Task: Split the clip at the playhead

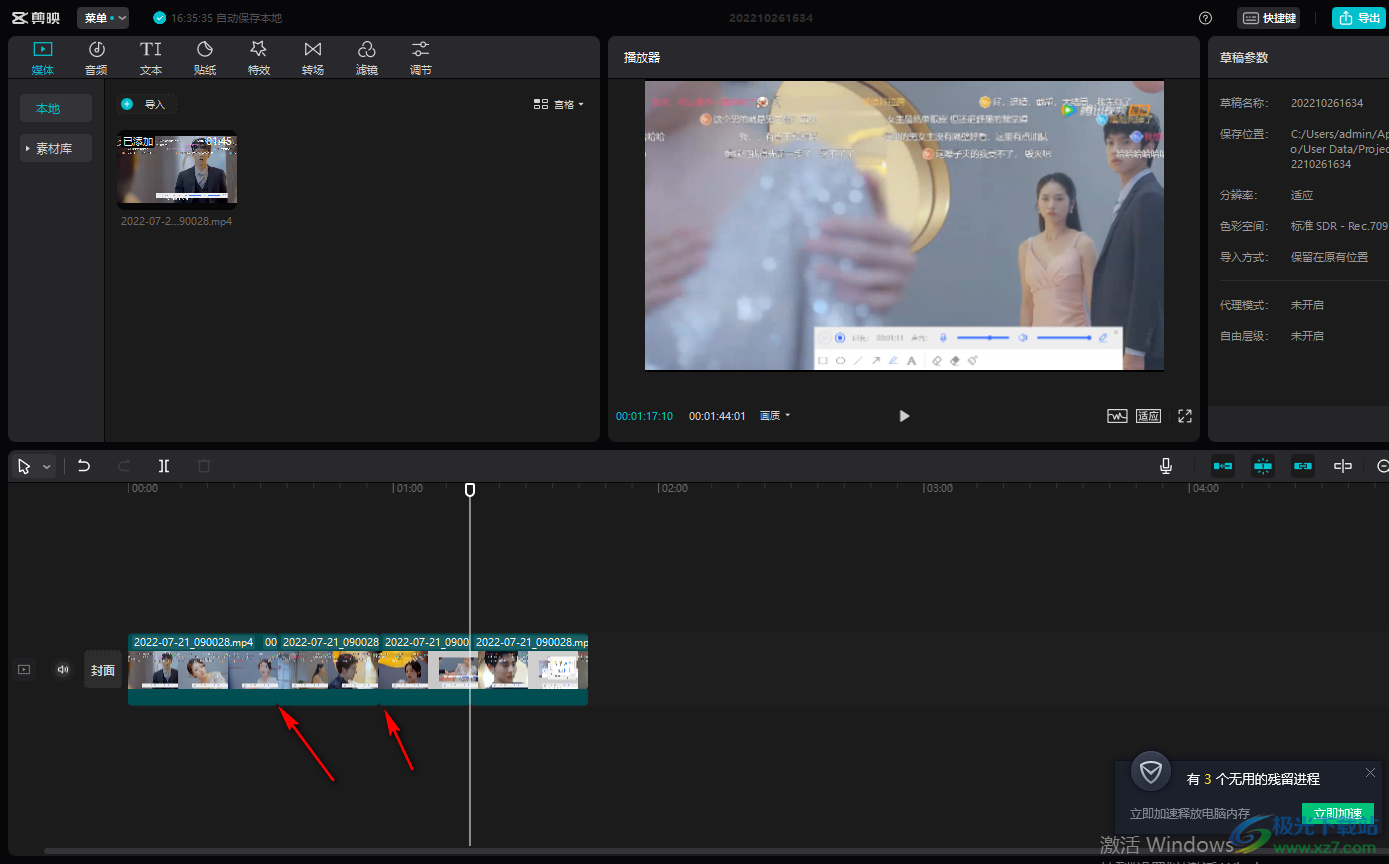Action: [x=164, y=466]
